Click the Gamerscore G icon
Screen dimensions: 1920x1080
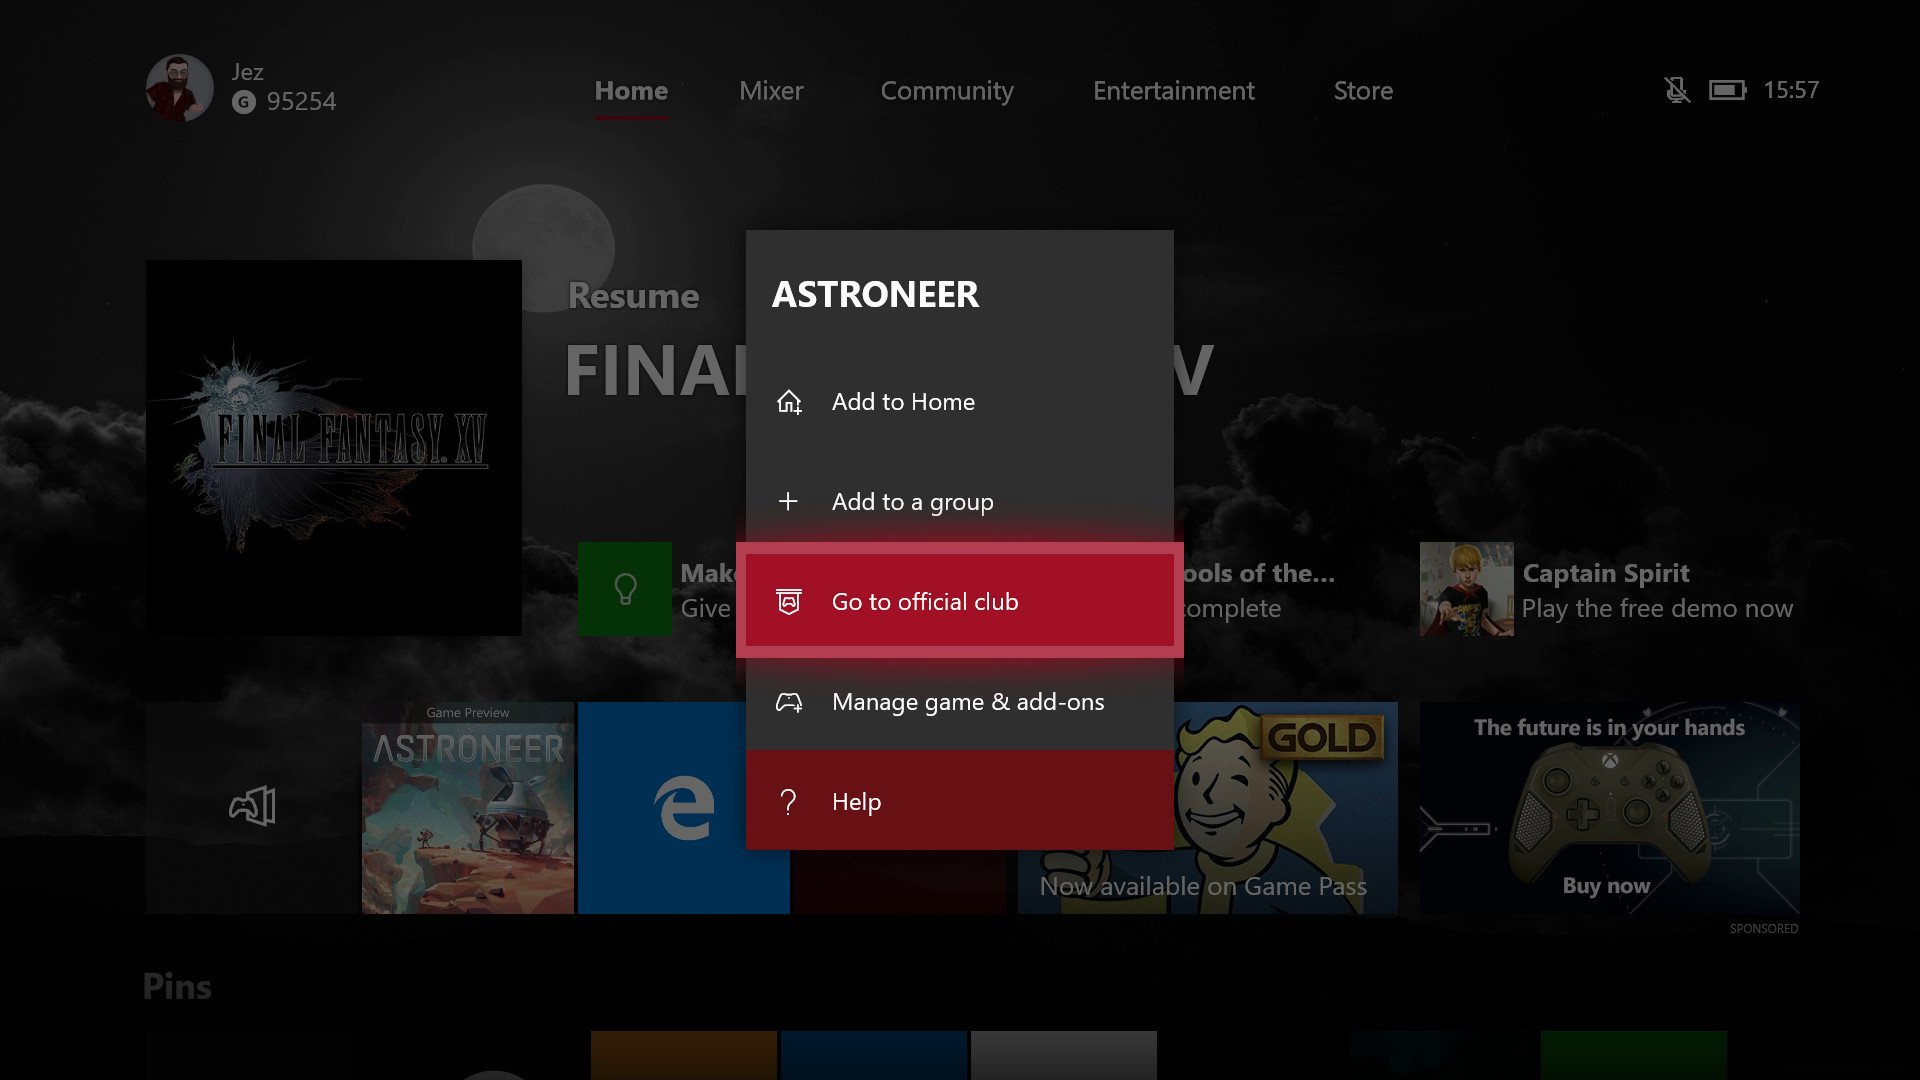click(x=243, y=102)
